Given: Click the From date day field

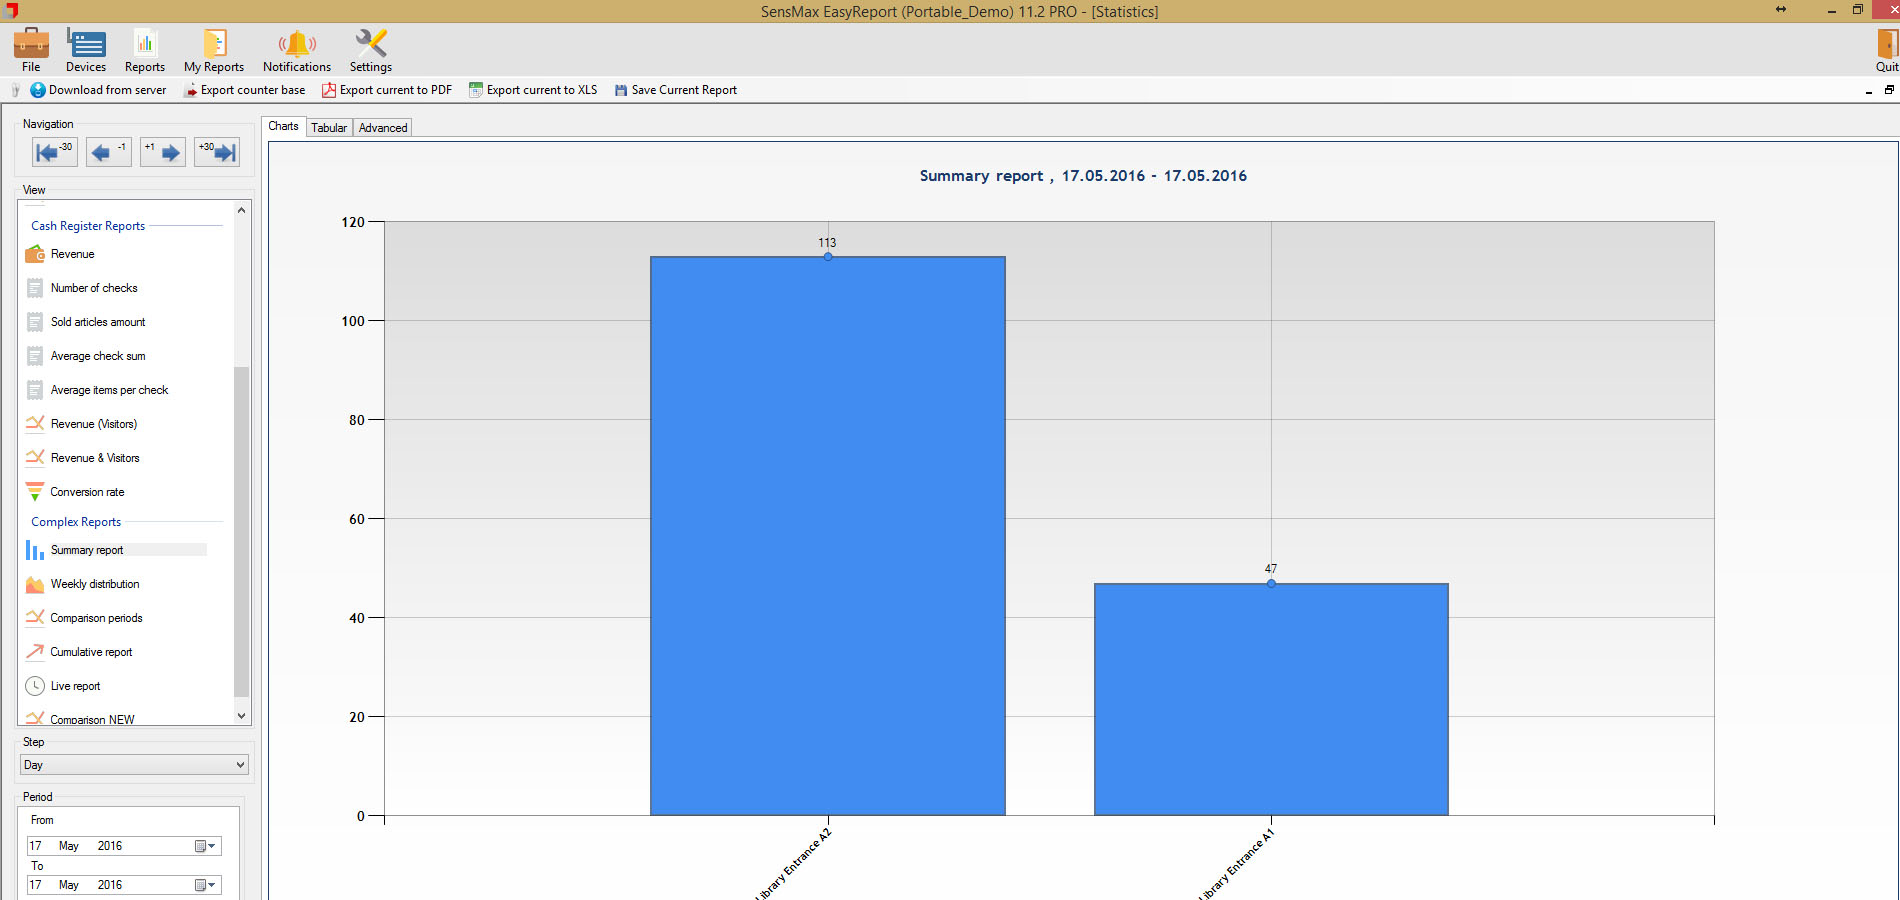Looking at the screenshot, I should click(x=36, y=846).
